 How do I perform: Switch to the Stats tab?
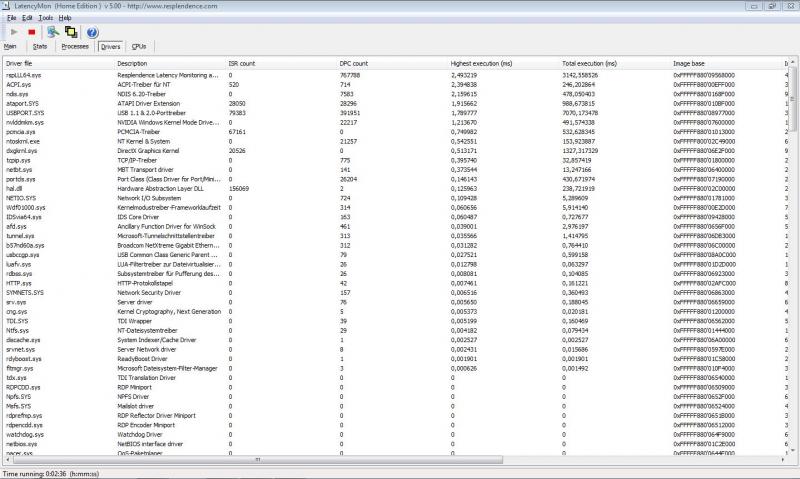point(40,46)
